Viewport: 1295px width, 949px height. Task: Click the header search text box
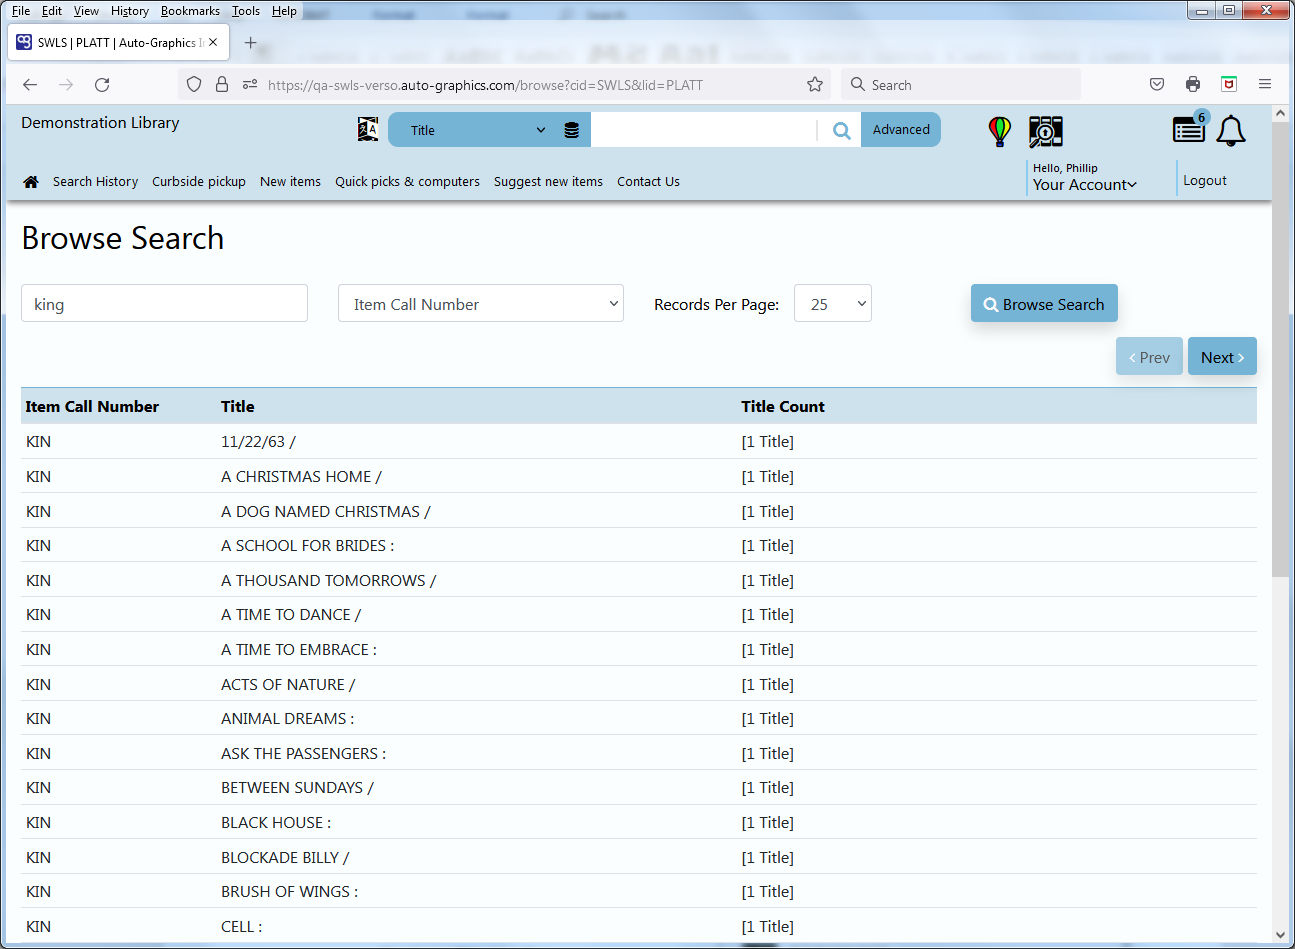click(x=703, y=130)
